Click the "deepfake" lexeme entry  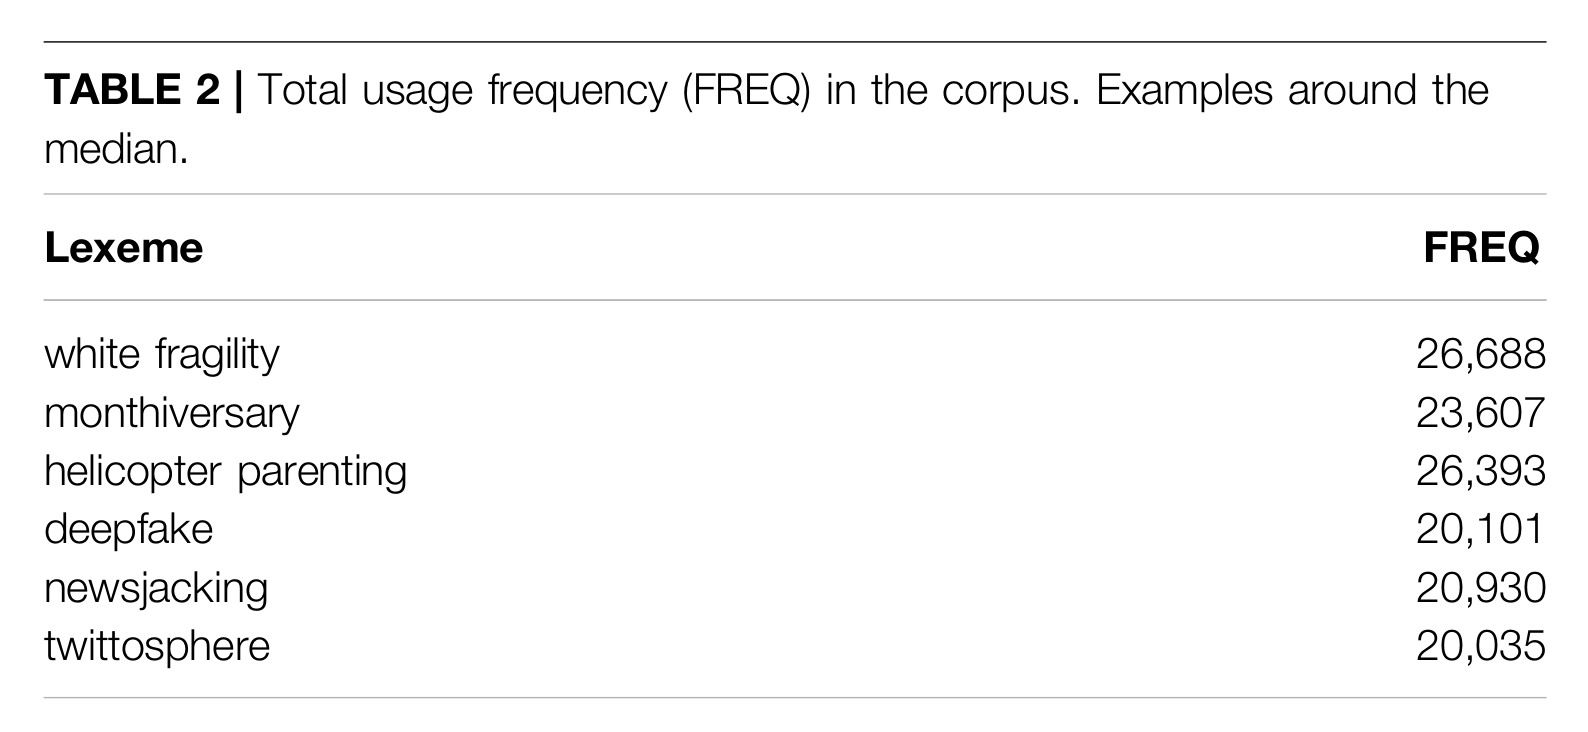tap(128, 529)
